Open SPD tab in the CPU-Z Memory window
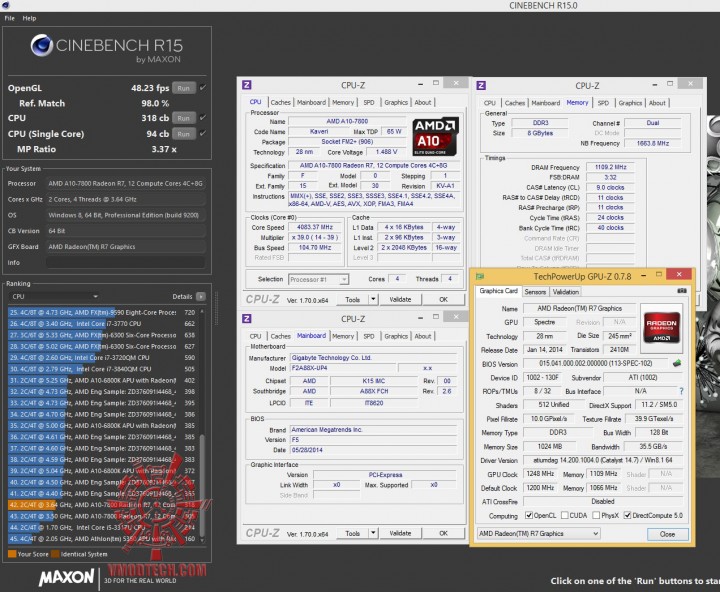 (x=603, y=103)
